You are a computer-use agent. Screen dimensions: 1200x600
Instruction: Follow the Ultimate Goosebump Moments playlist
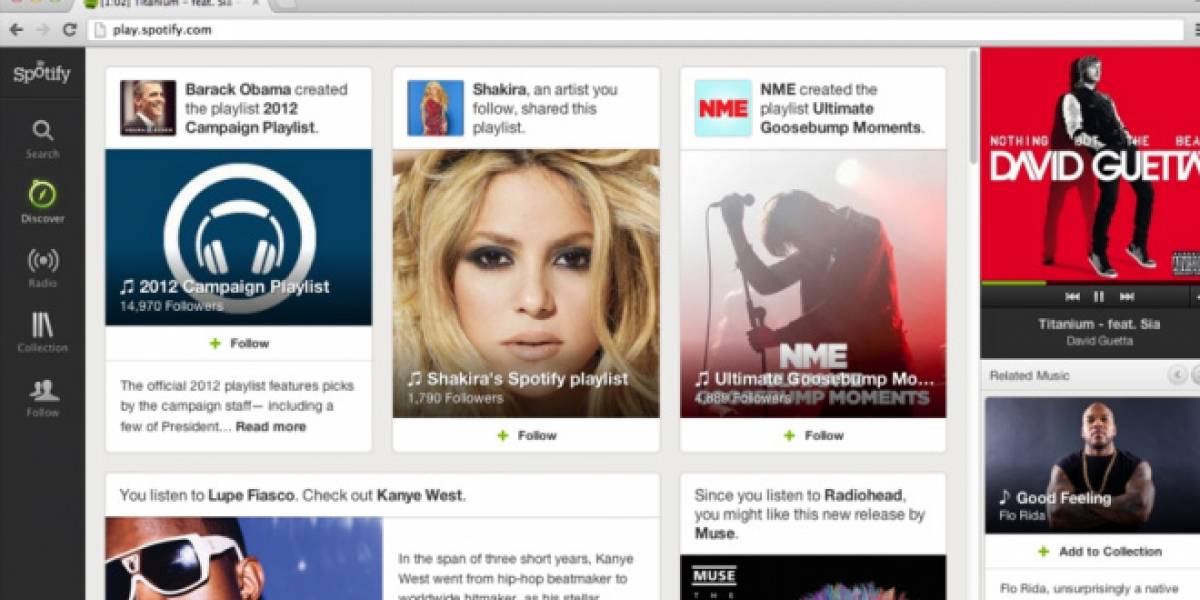point(813,435)
